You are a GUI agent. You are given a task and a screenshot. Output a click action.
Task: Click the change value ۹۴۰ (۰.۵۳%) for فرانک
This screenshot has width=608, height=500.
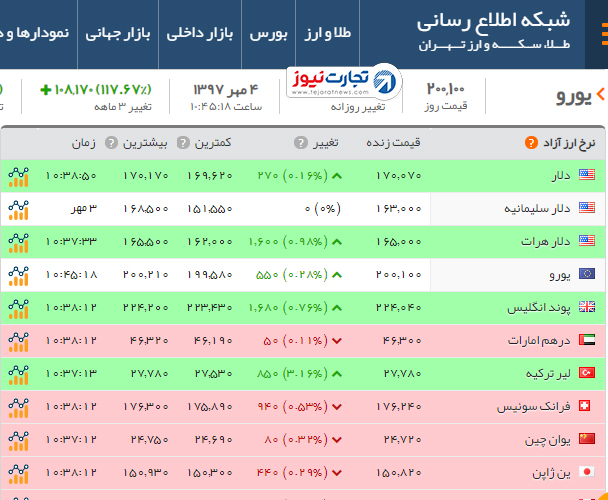[x=292, y=407]
